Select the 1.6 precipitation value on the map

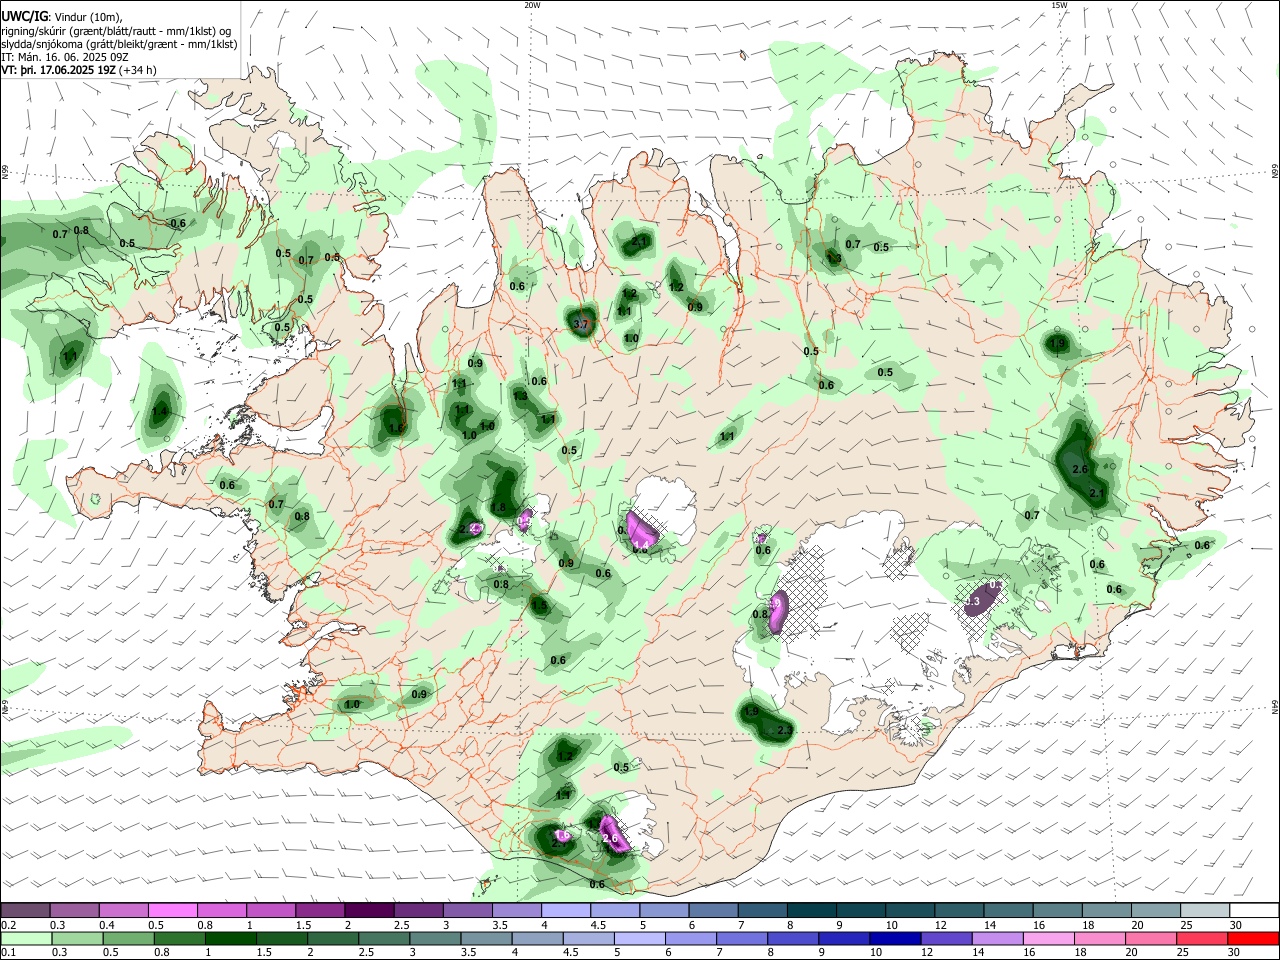(395, 428)
